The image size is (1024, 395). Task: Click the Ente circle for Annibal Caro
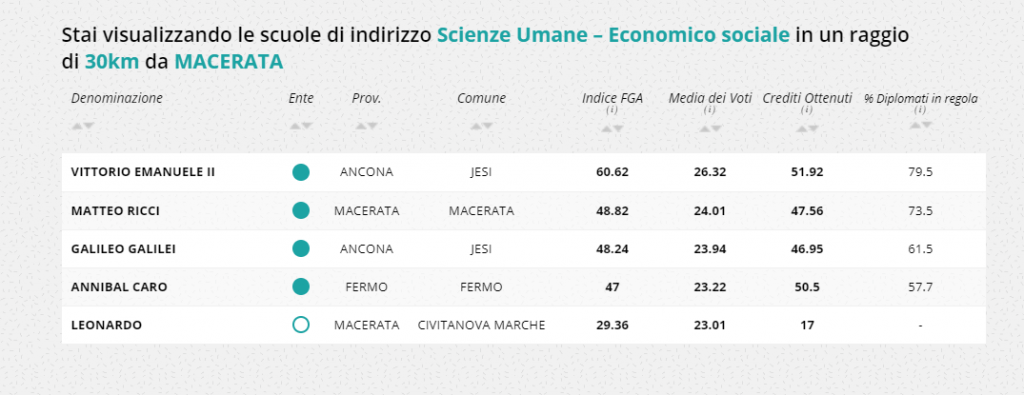click(300, 287)
